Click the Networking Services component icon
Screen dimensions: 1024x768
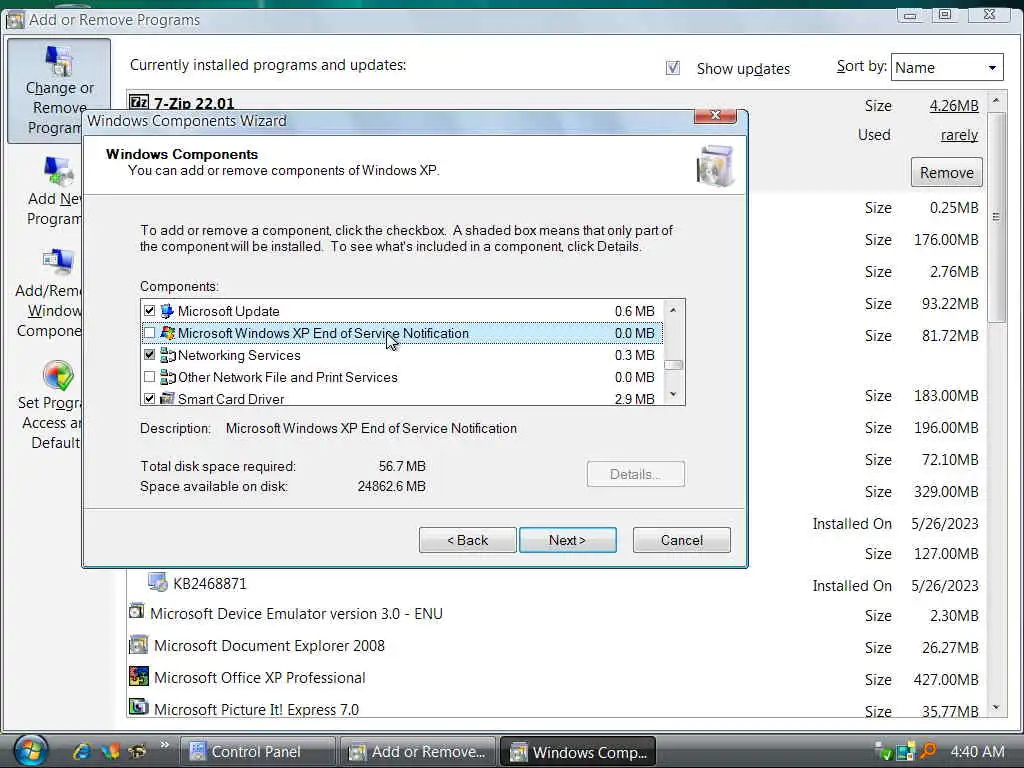(168, 355)
